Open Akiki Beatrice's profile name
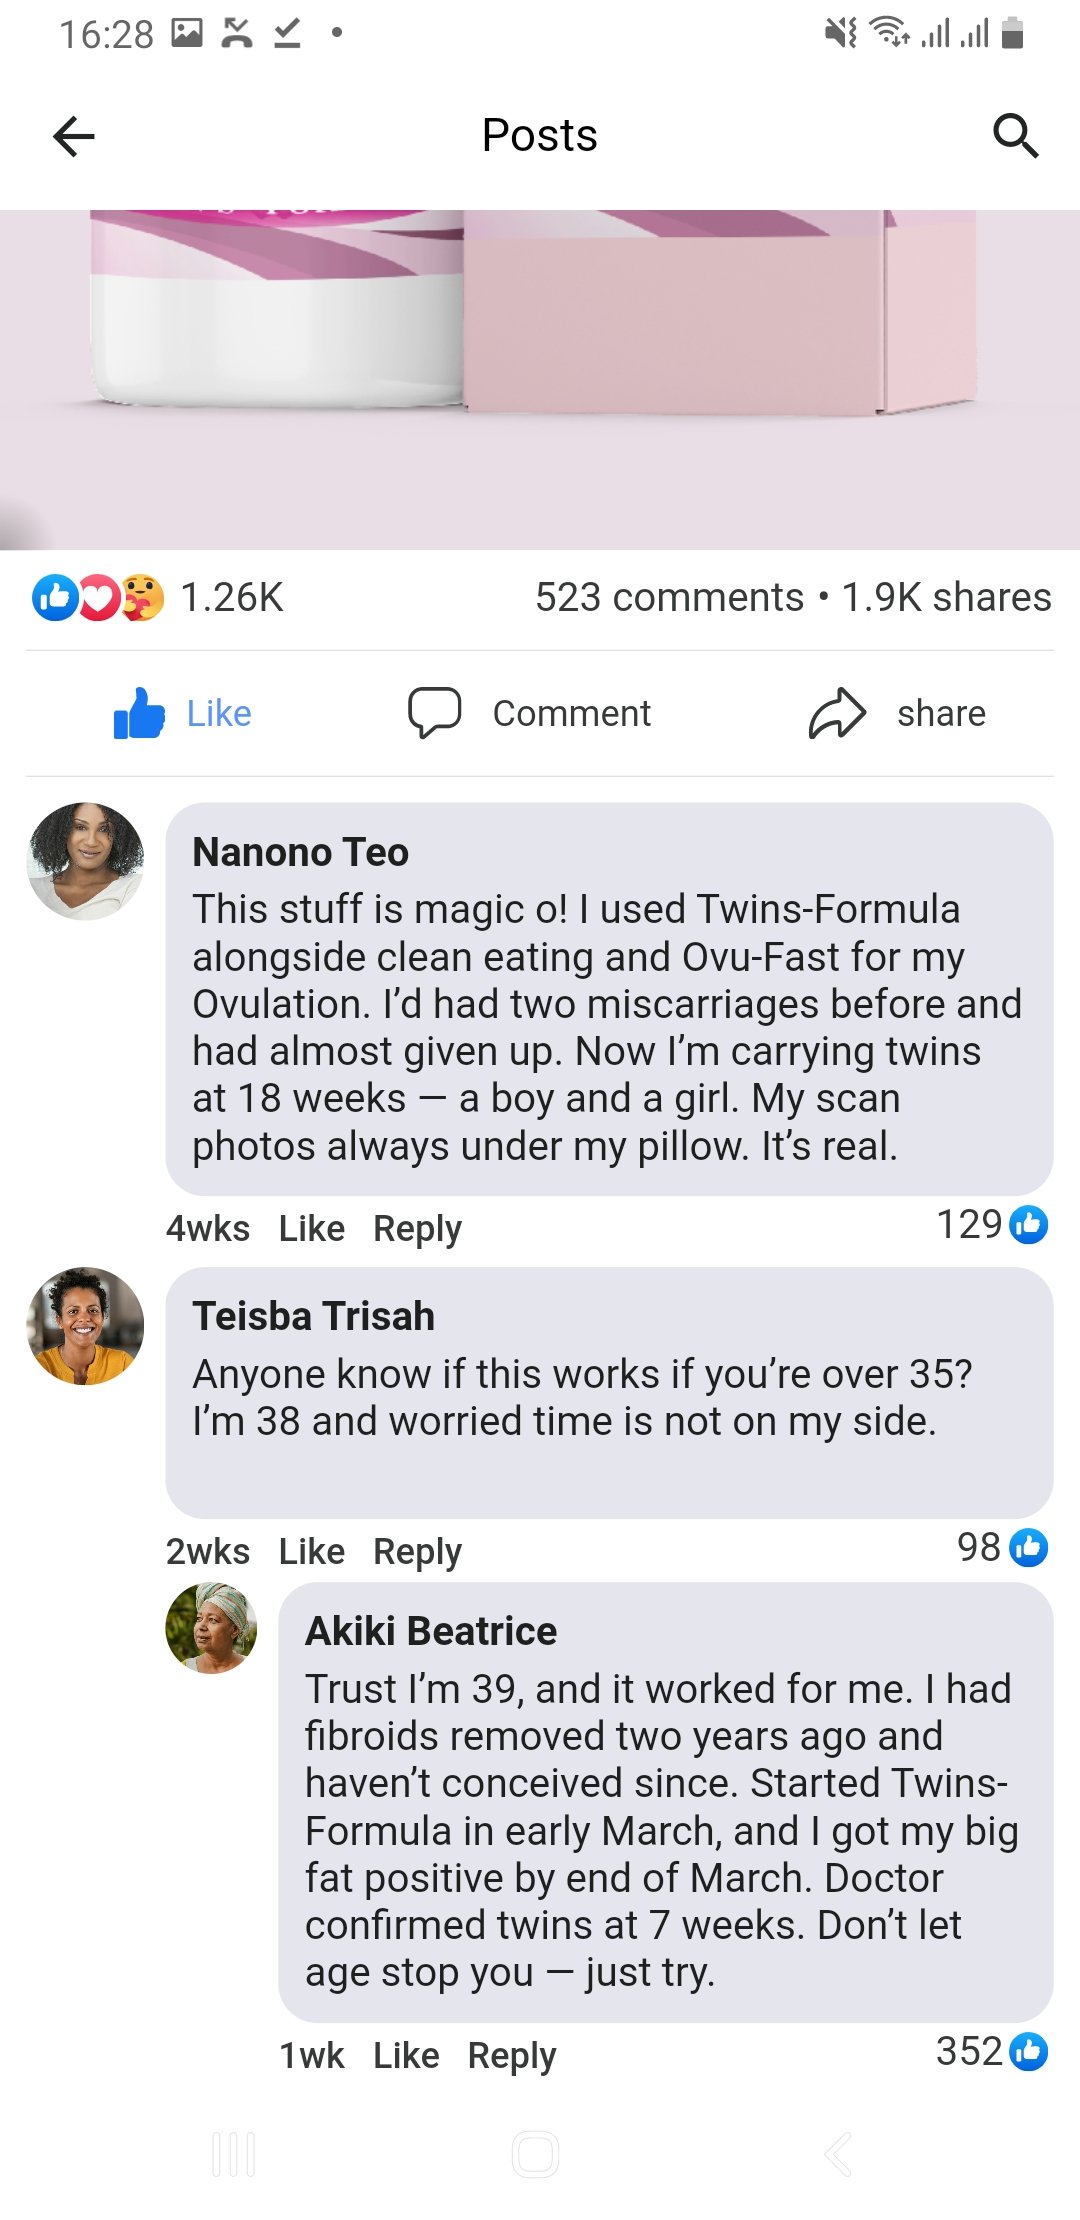This screenshot has height=2220, width=1080. coord(431,1632)
